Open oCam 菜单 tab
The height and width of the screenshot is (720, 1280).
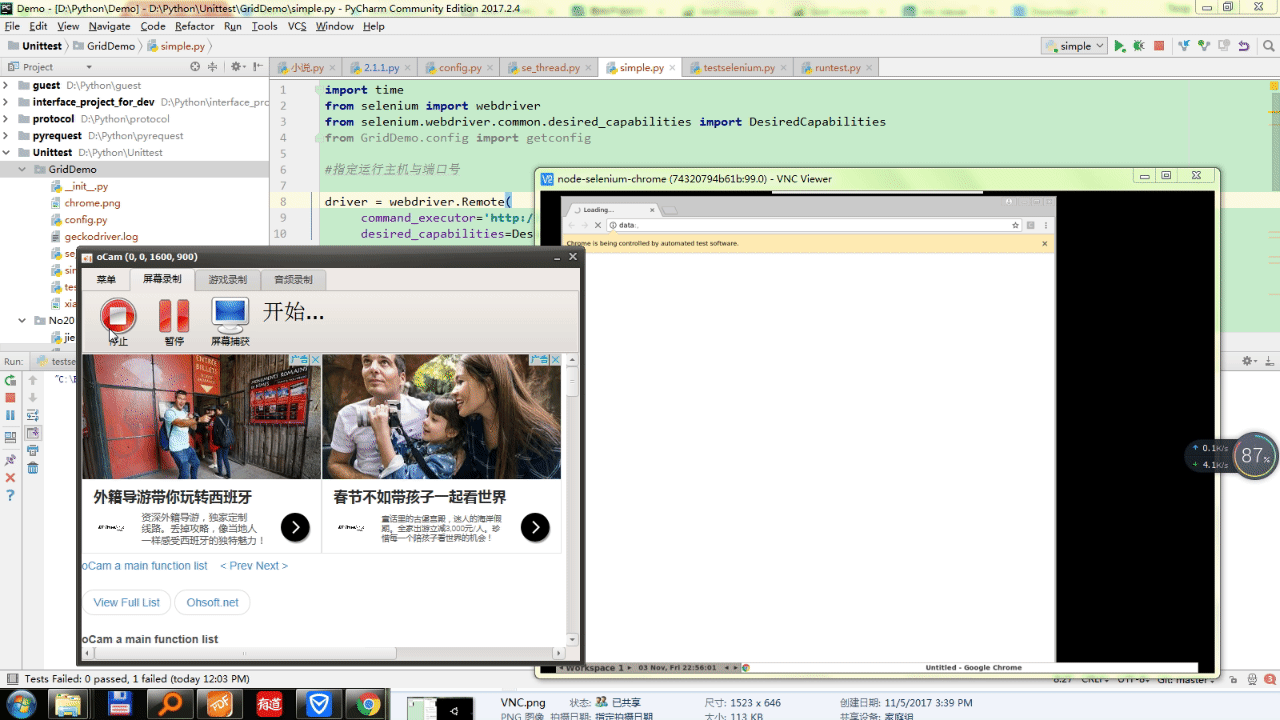106,280
